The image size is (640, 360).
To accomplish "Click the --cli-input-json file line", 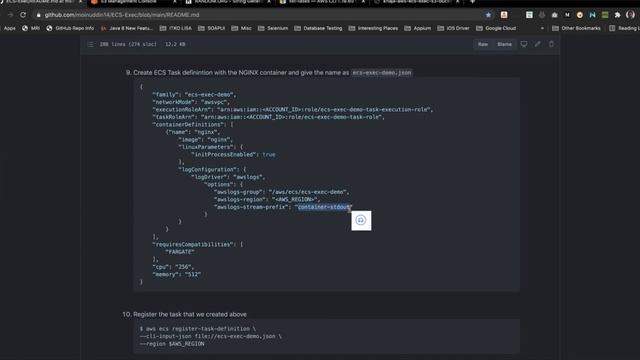I will pos(211,336).
